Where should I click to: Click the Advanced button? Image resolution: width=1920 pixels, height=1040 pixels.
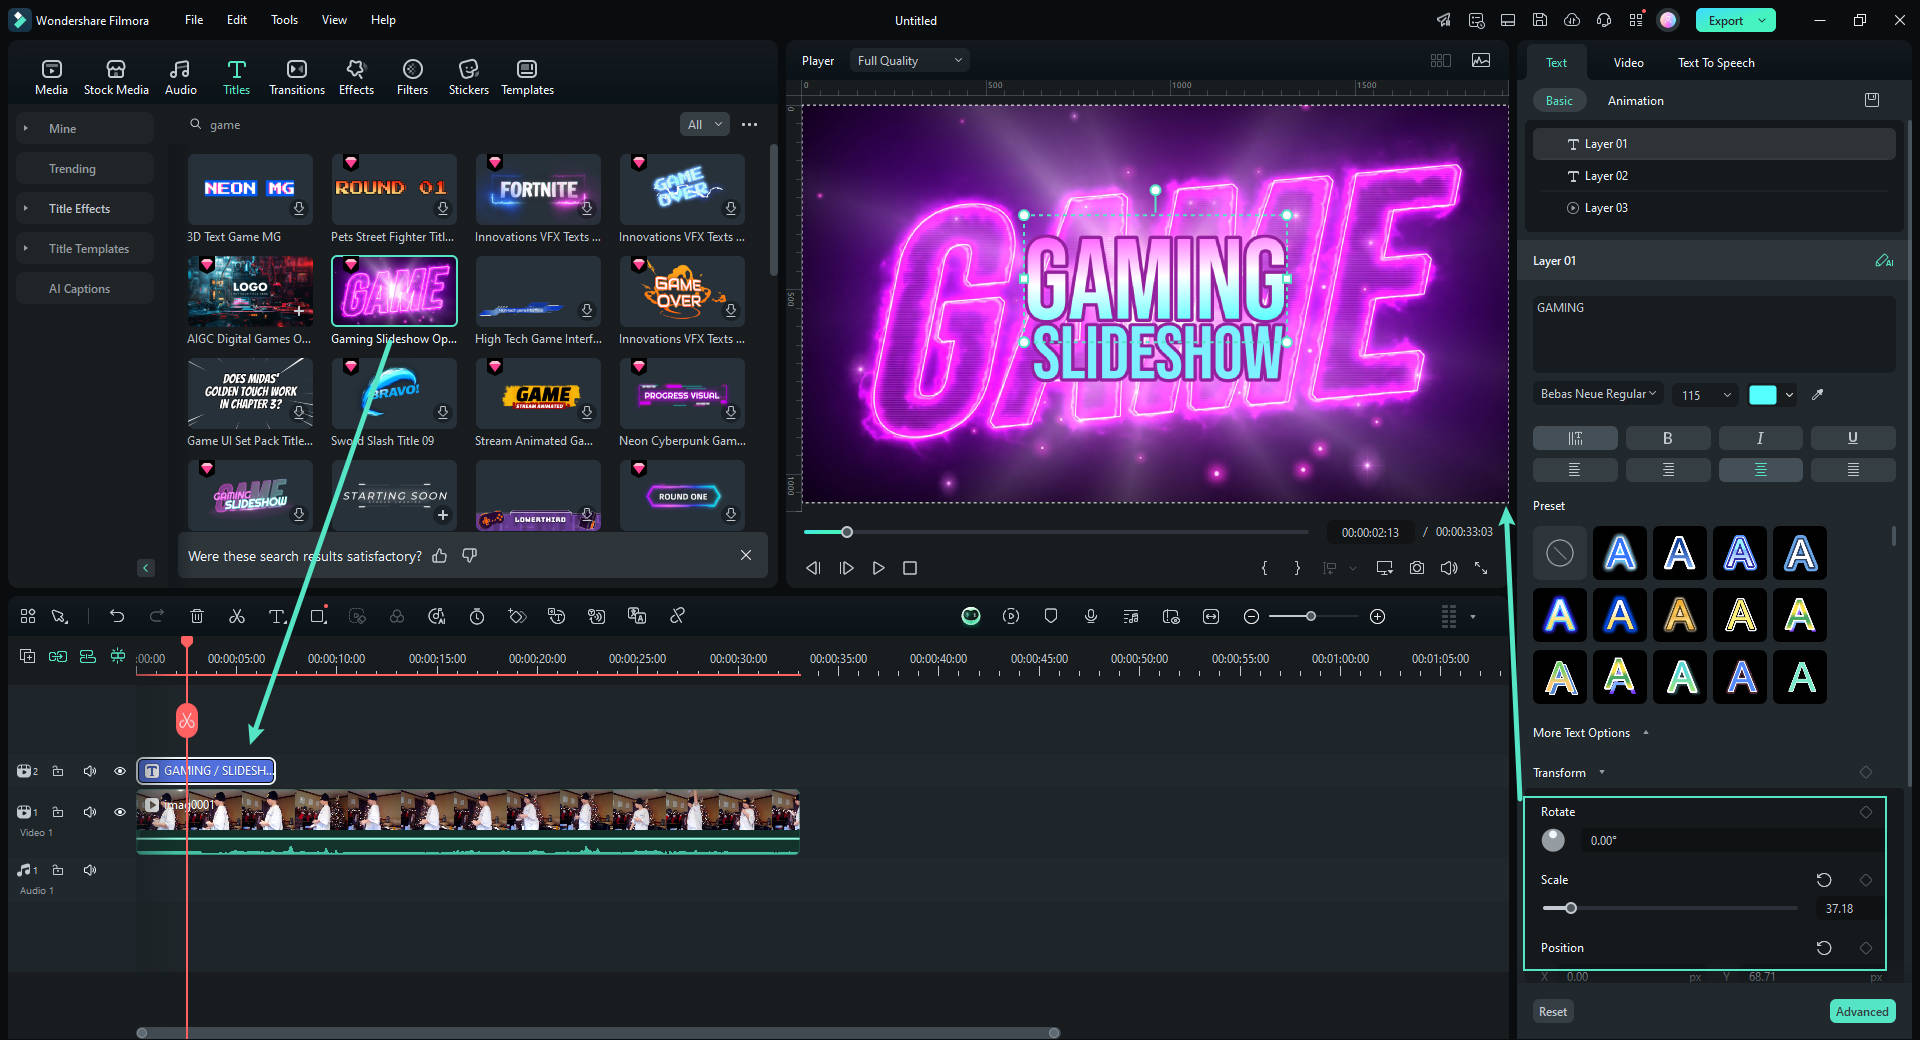[1862, 1011]
